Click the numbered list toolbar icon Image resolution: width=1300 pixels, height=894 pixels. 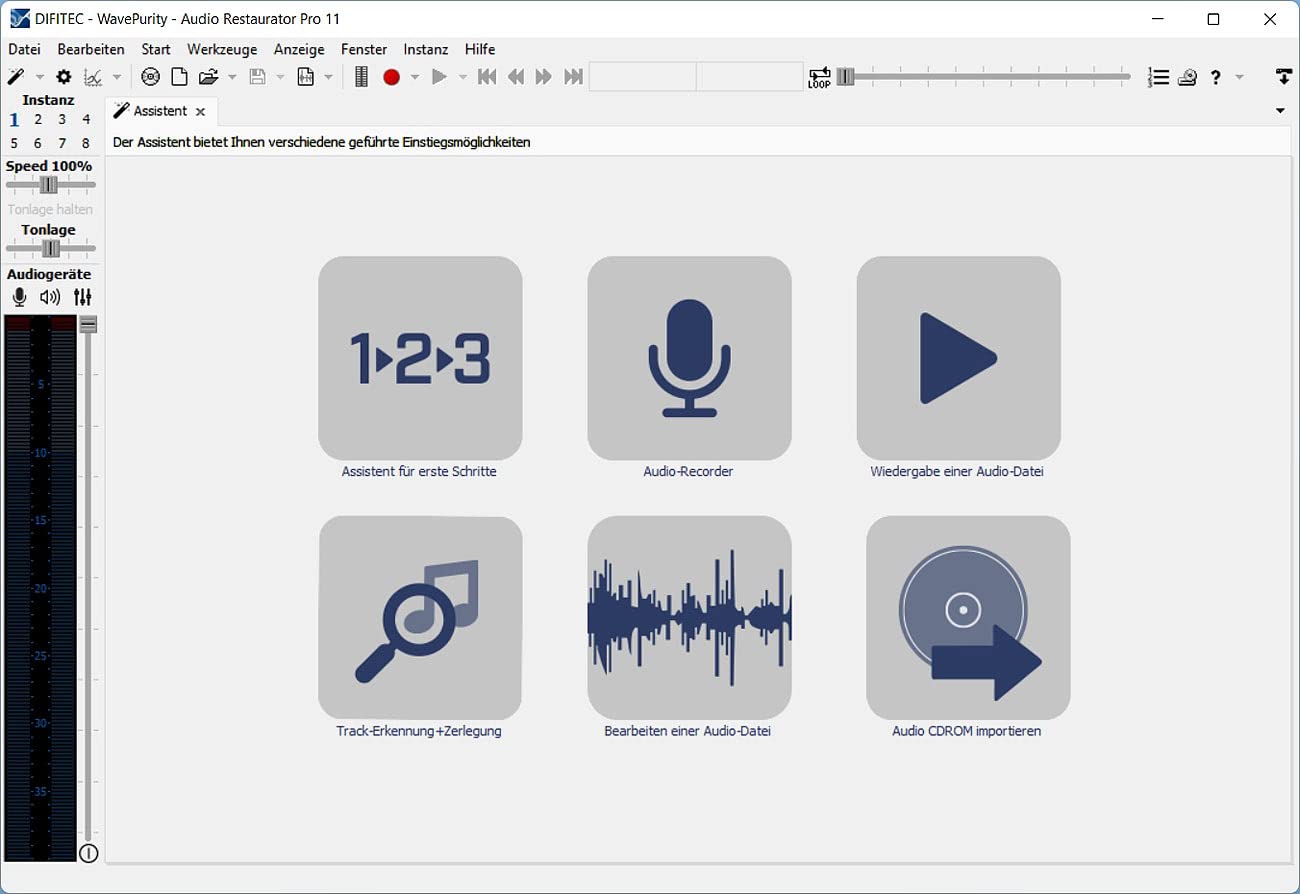coord(1158,77)
